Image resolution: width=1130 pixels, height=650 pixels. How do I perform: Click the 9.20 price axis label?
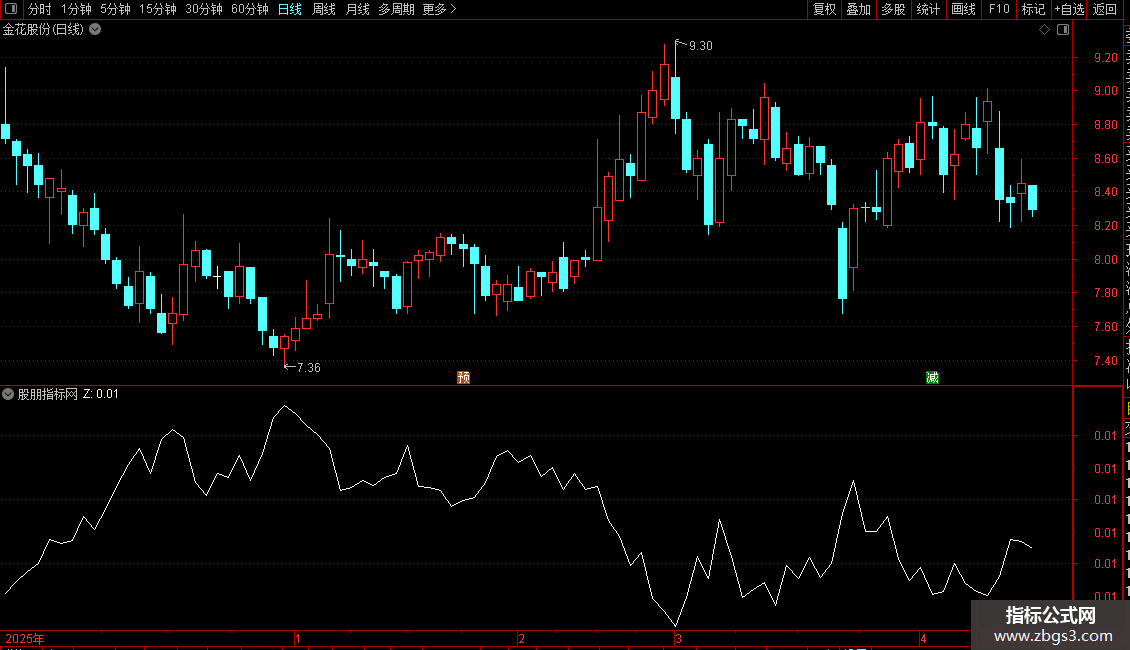click(1105, 58)
